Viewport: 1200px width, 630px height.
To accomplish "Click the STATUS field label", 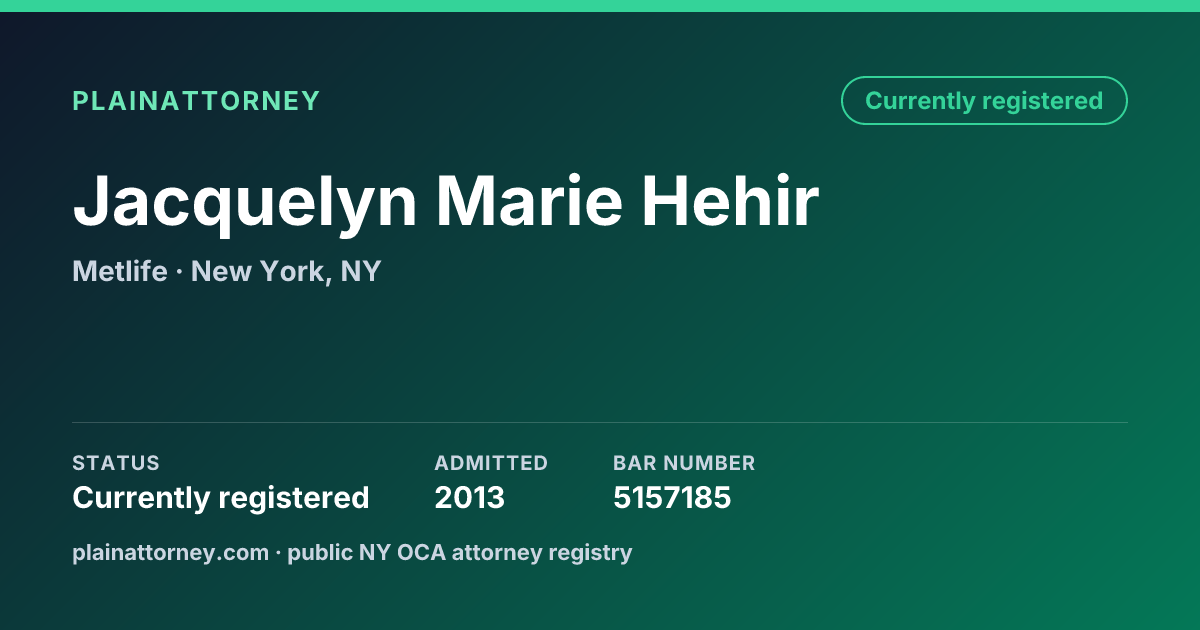I will pos(116,463).
